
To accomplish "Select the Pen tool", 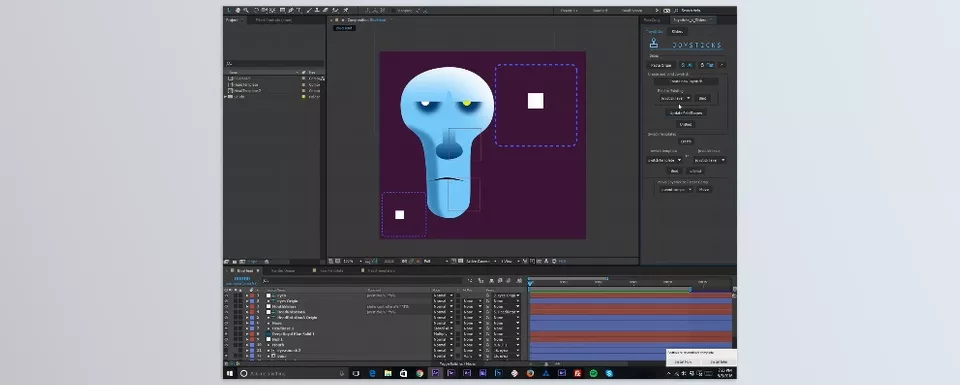I will 290,10.
